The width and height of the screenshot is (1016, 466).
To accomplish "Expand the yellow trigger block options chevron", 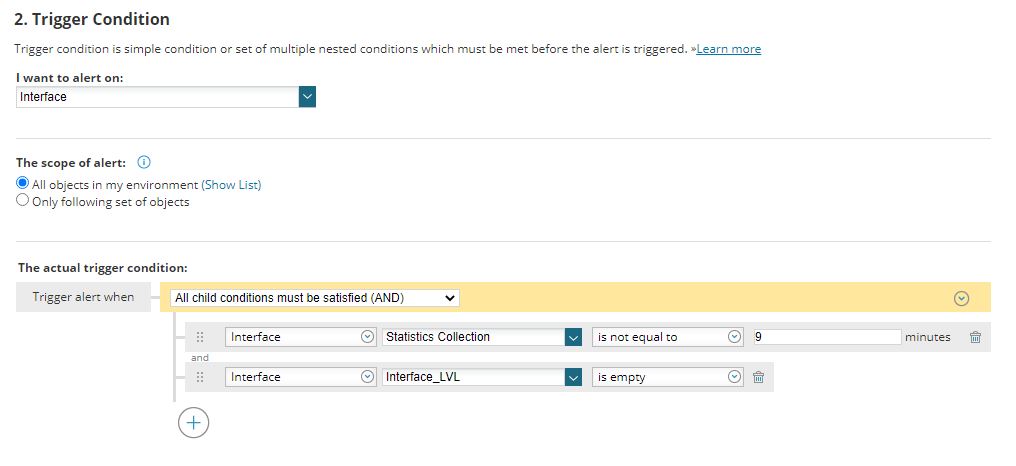I will pos(961,298).
